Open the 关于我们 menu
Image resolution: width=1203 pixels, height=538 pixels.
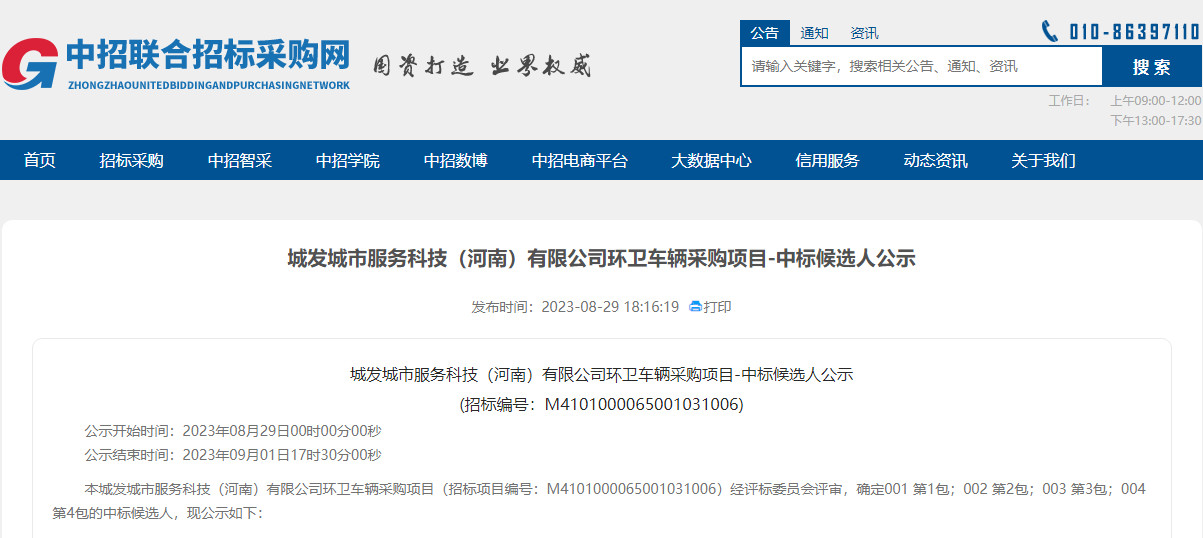(1043, 160)
